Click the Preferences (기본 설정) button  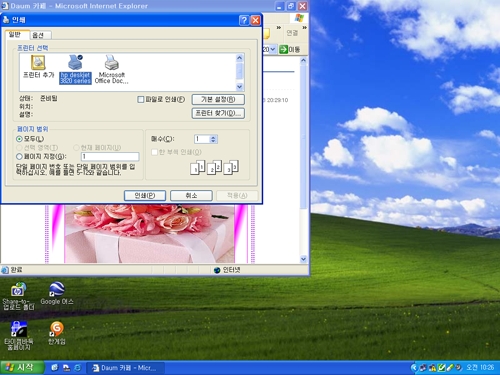point(218,99)
